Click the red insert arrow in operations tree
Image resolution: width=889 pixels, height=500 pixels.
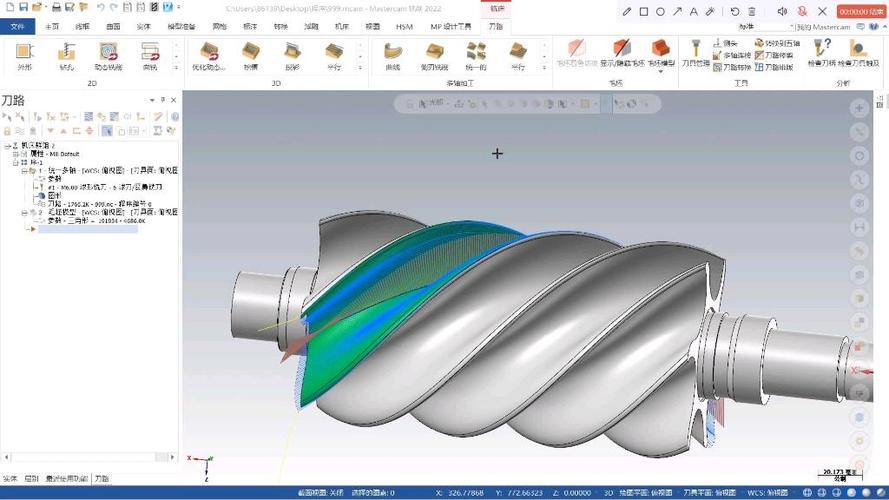[x=33, y=229]
